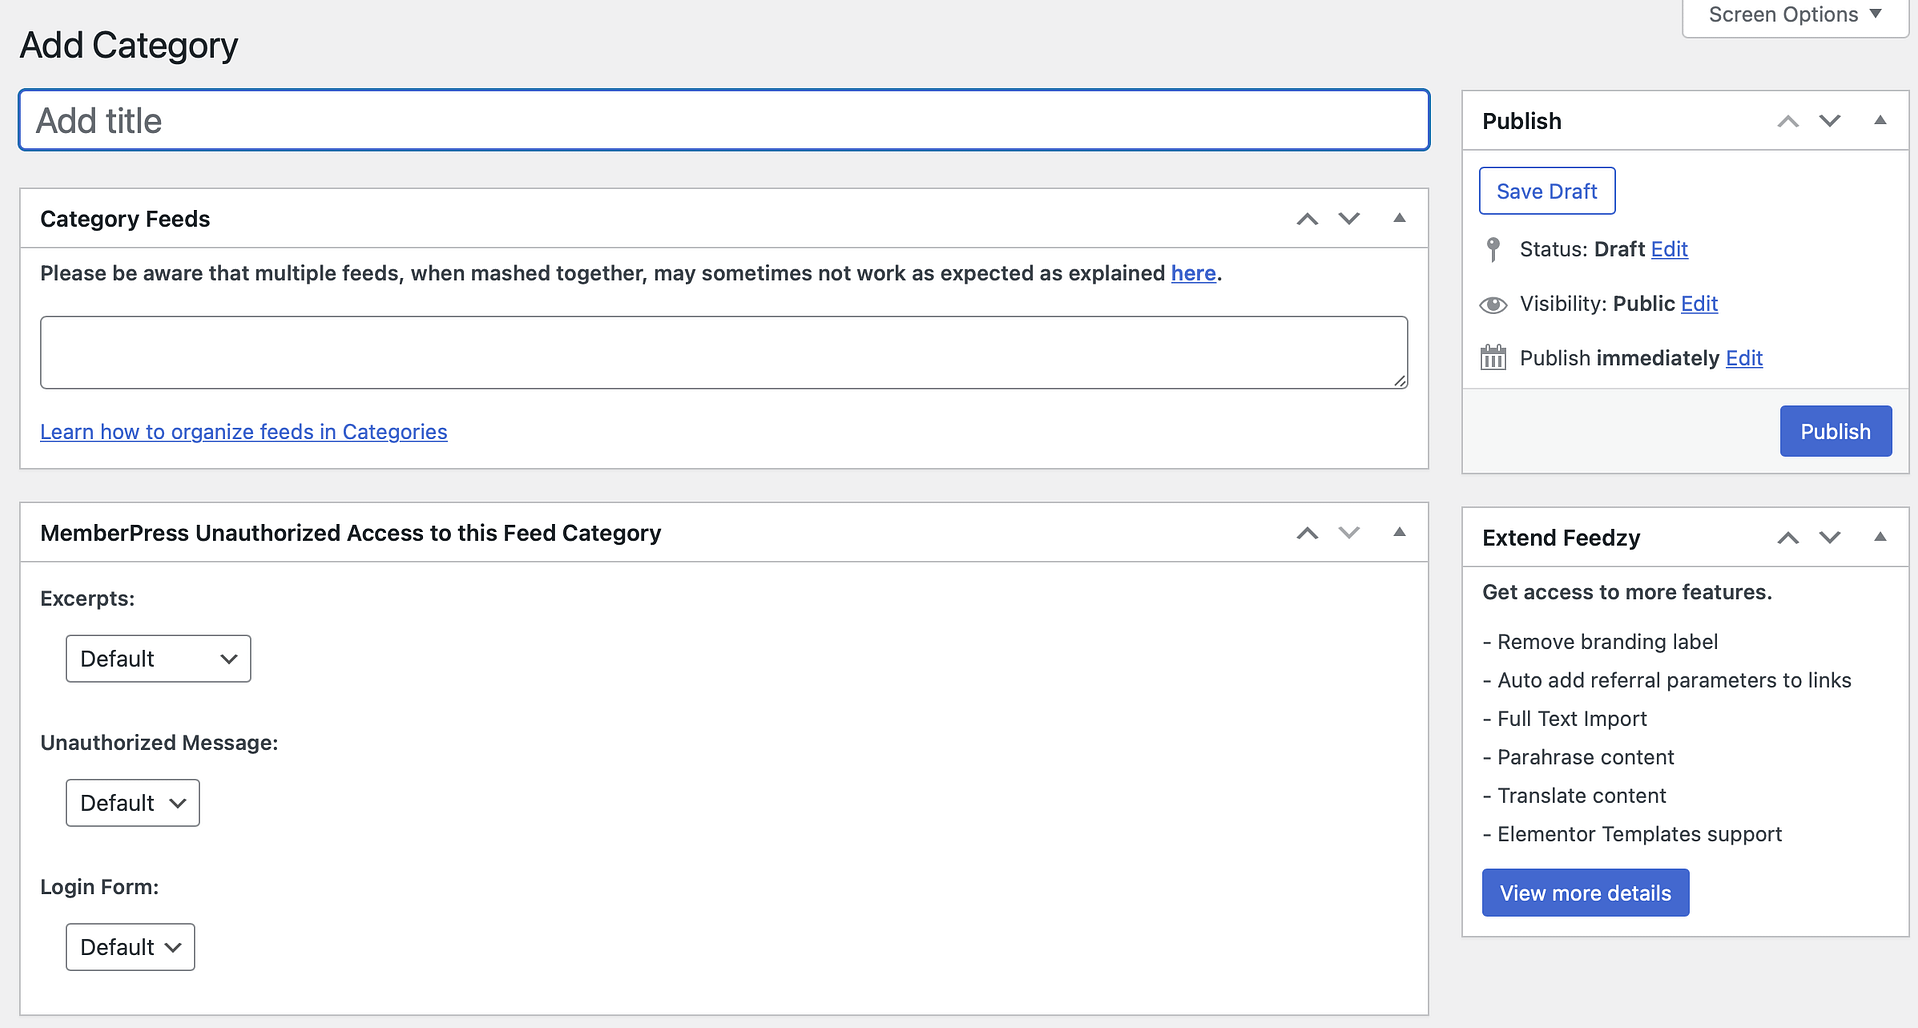Open the Excerpts dropdown
Screen dimensions: 1918x1028
158,659
